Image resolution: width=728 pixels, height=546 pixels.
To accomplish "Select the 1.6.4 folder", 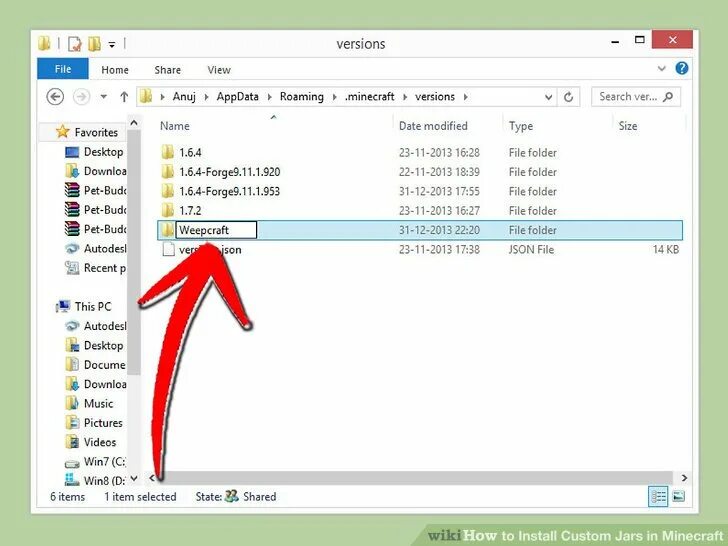I will pos(190,152).
